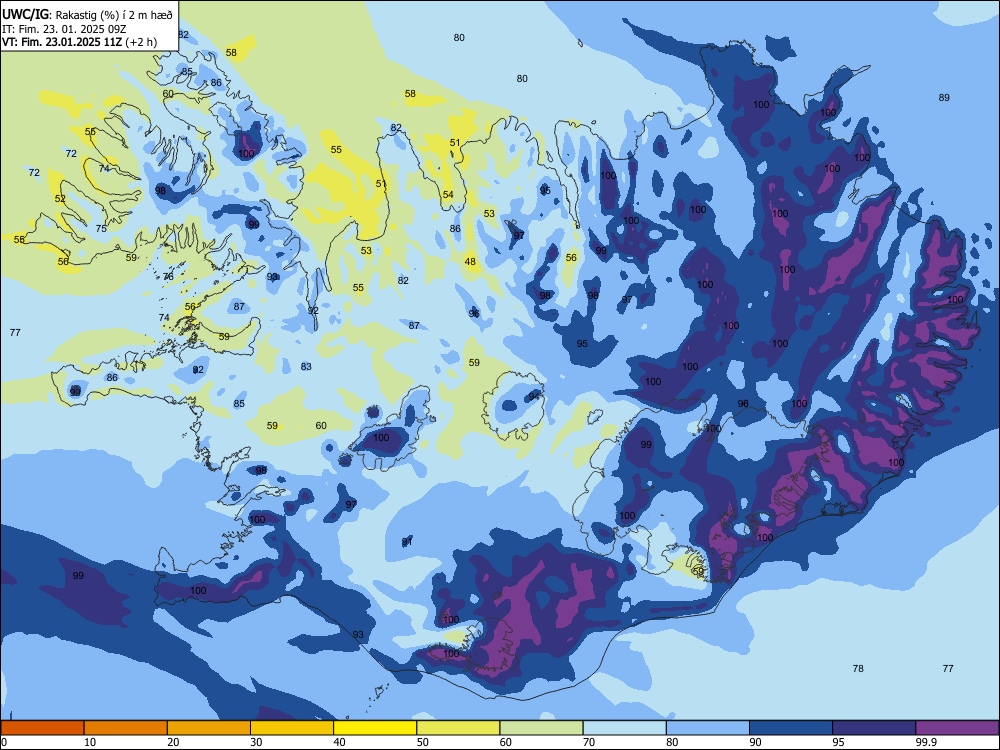
Task: Pick the light green 60–70 legend swatch
Action: tap(541, 728)
